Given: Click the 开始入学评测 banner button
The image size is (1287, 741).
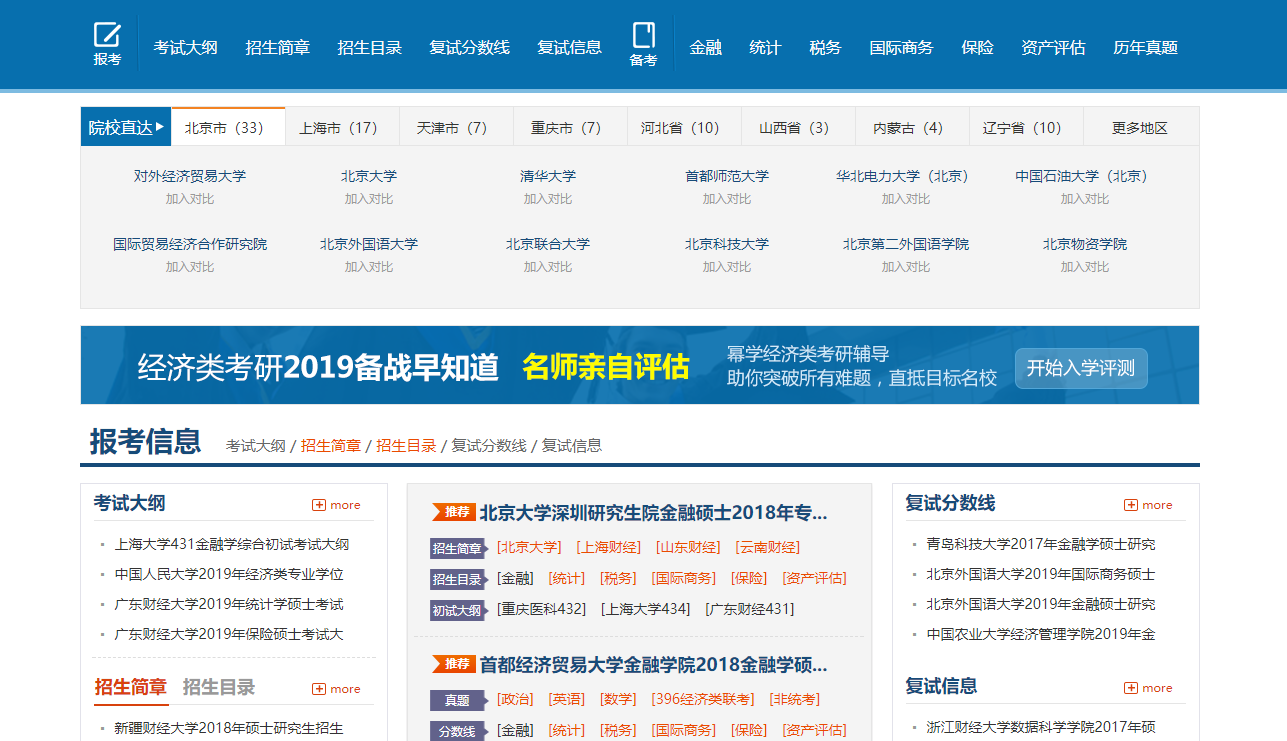Looking at the screenshot, I should tap(1081, 368).
